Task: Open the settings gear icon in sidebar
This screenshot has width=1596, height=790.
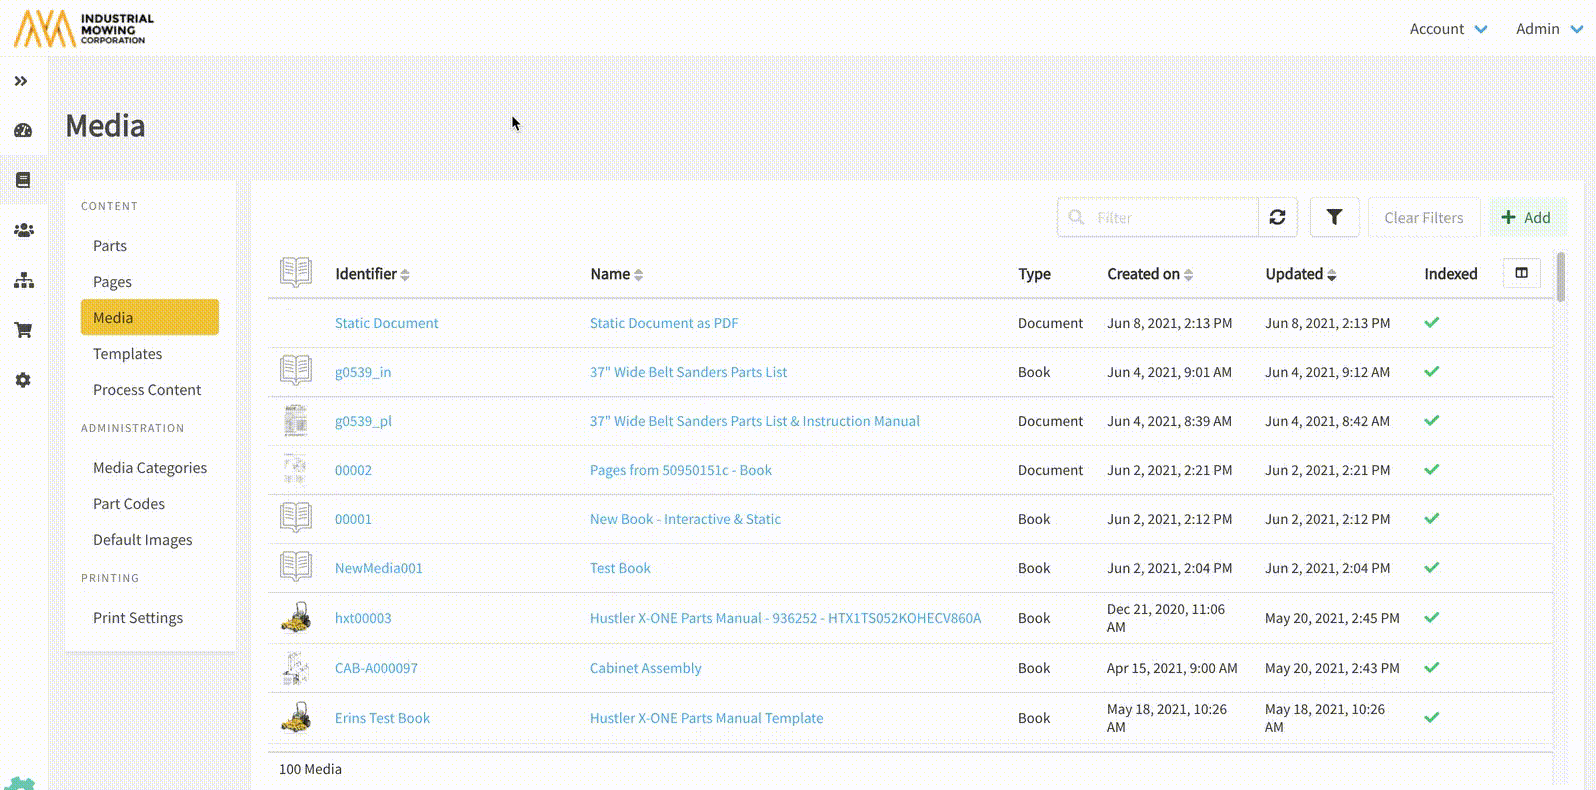Action: tap(23, 380)
